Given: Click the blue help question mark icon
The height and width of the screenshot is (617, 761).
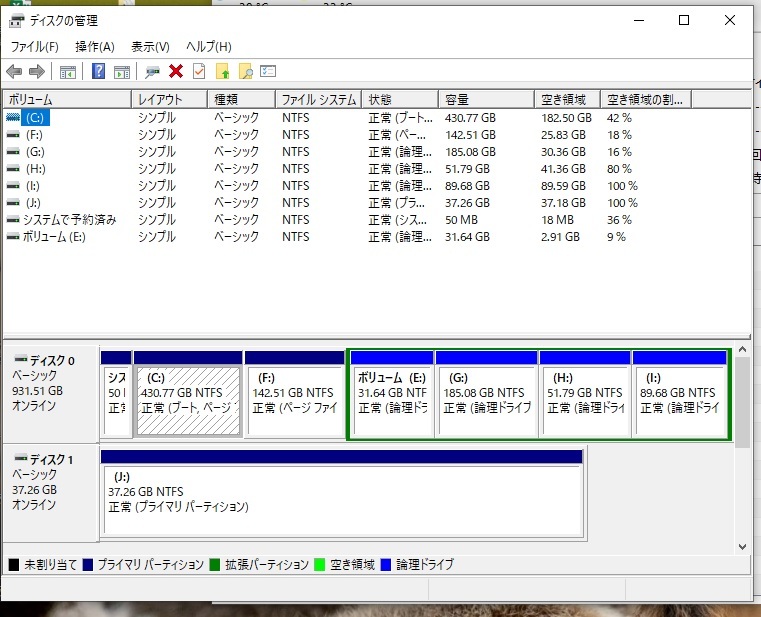Looking at the screenshot, I should (x=99, y=71).
